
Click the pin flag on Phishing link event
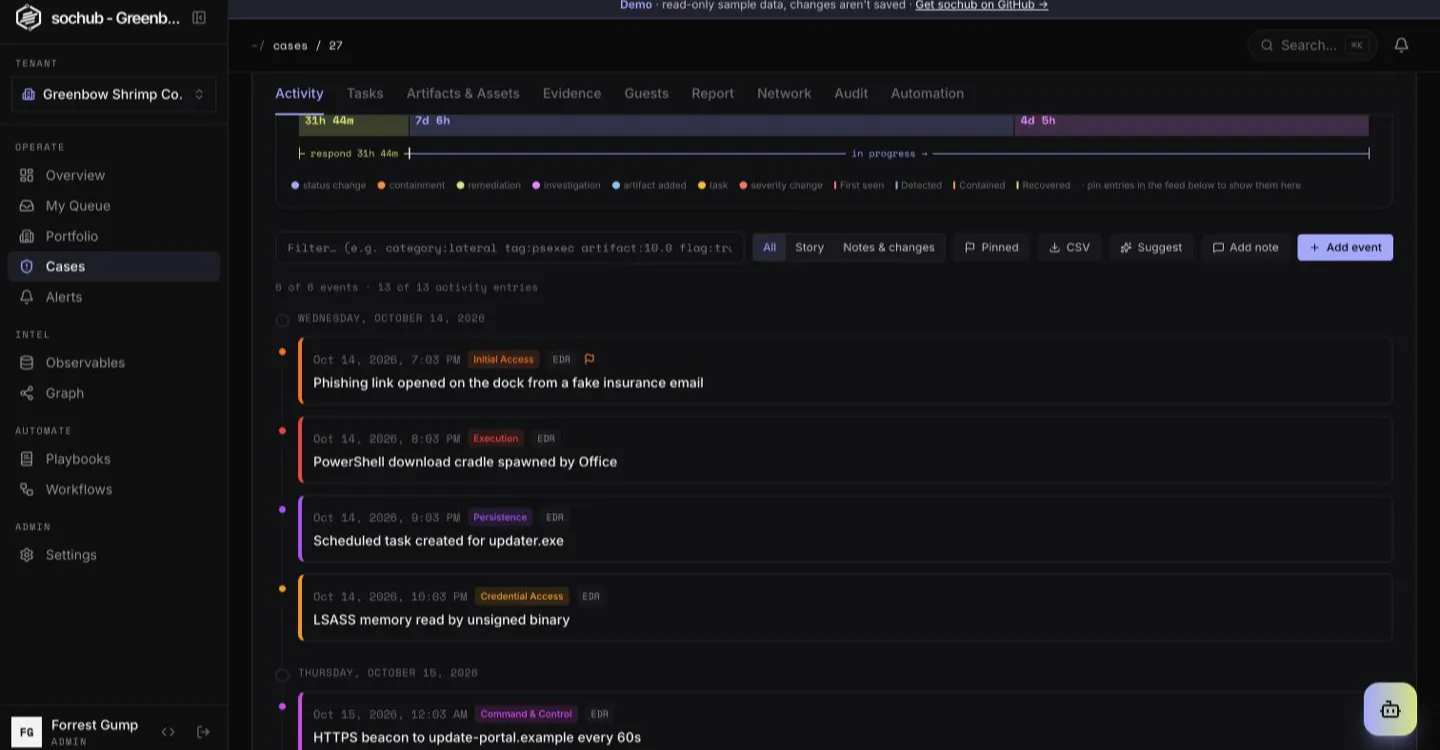pos(589,359)
